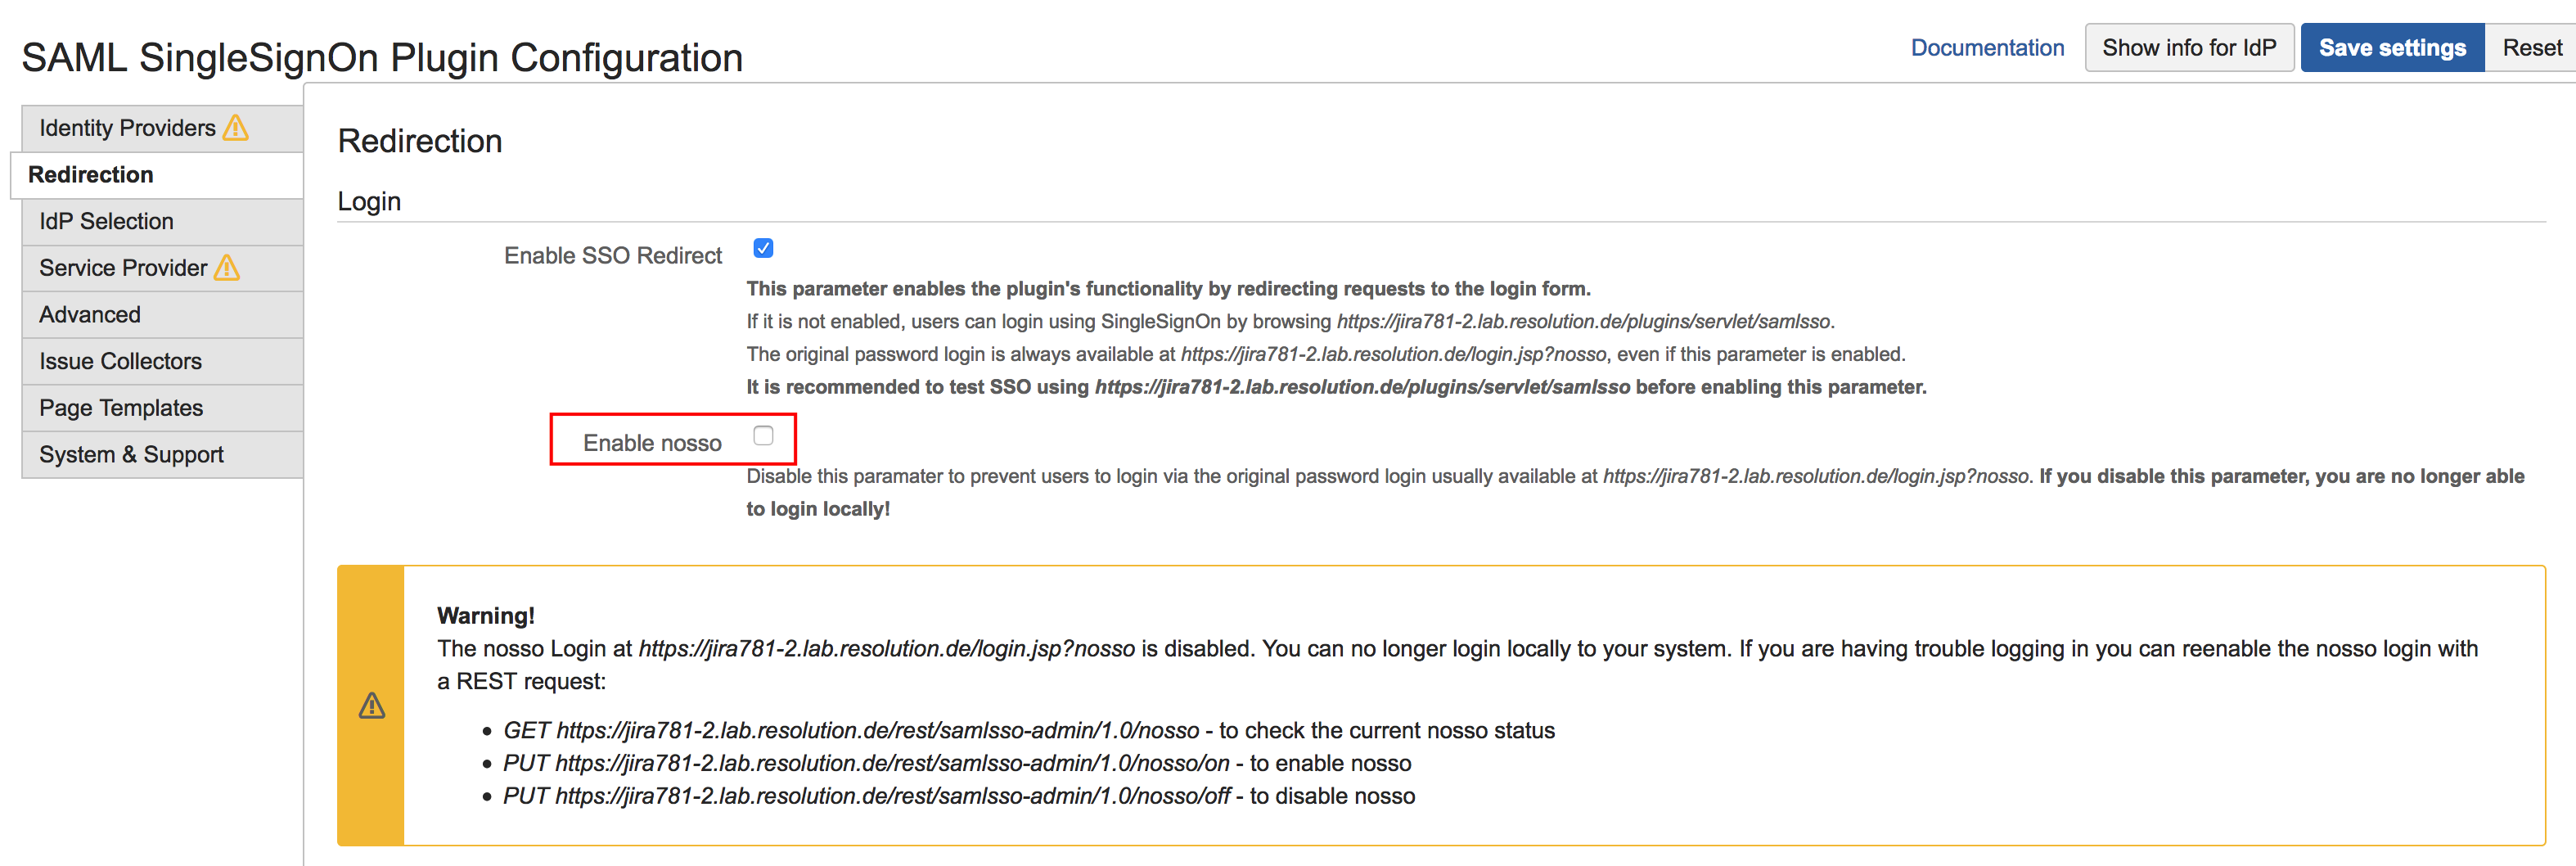
Task: Click the Enable SSO Redirect label
Action: [x=612, y=256]
